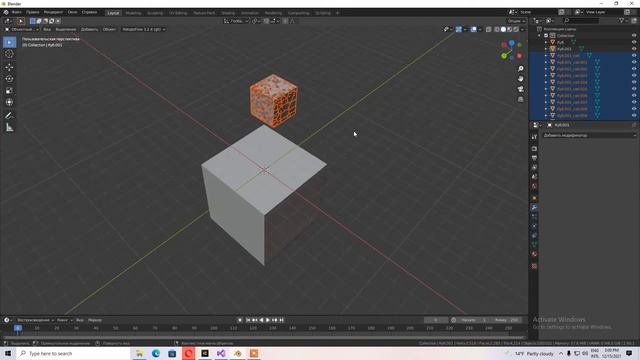Open the Tool properties tab icon
The width and height of the screenshot is (640, 360).
coord(534,137)
